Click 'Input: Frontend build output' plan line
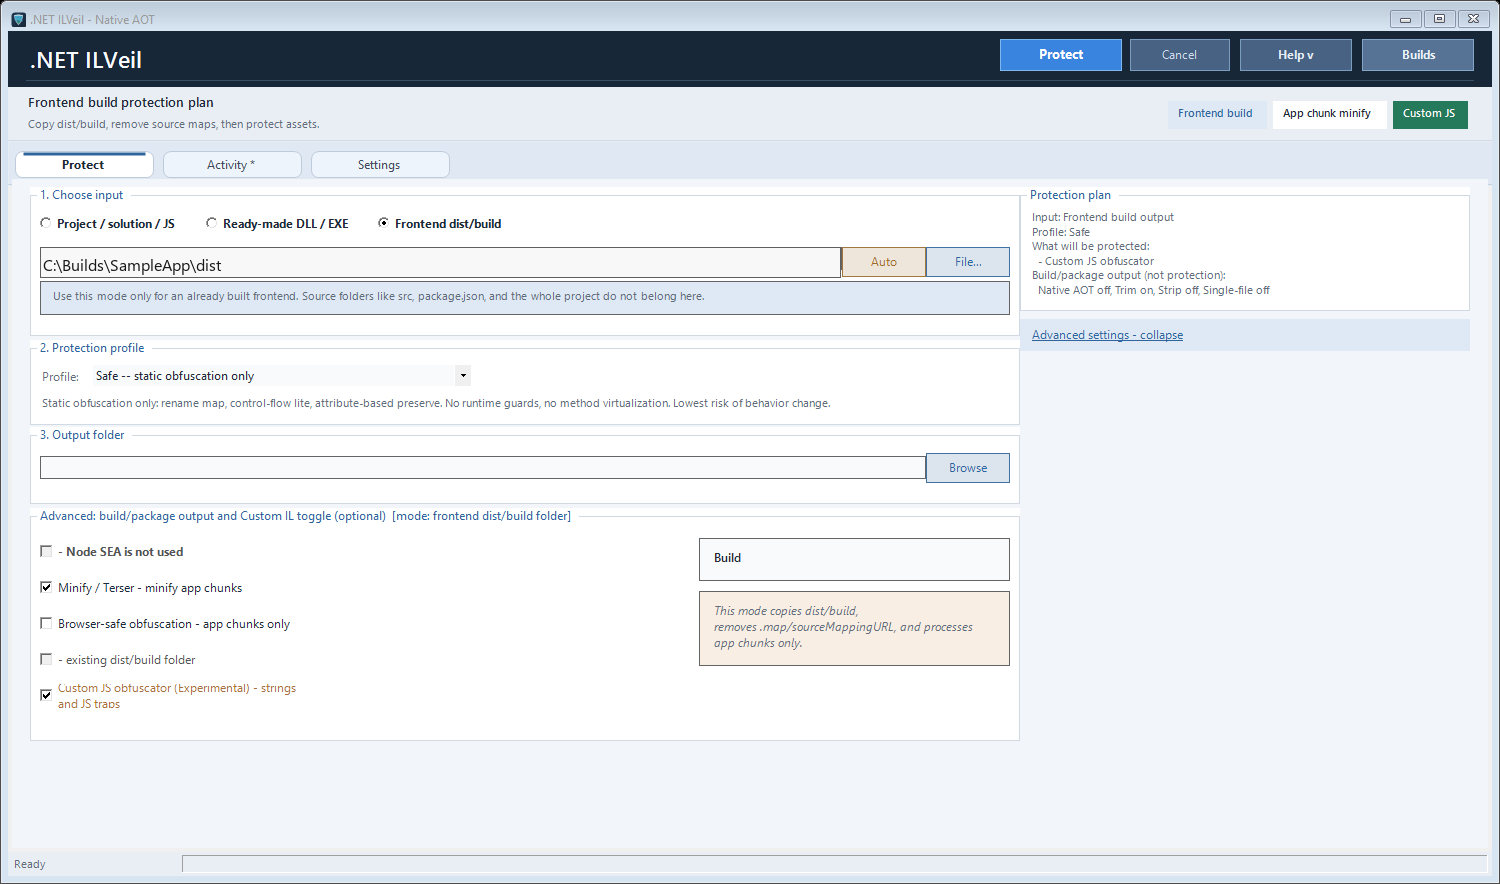The image size is (1500, 884). (x=1103, y=217)
